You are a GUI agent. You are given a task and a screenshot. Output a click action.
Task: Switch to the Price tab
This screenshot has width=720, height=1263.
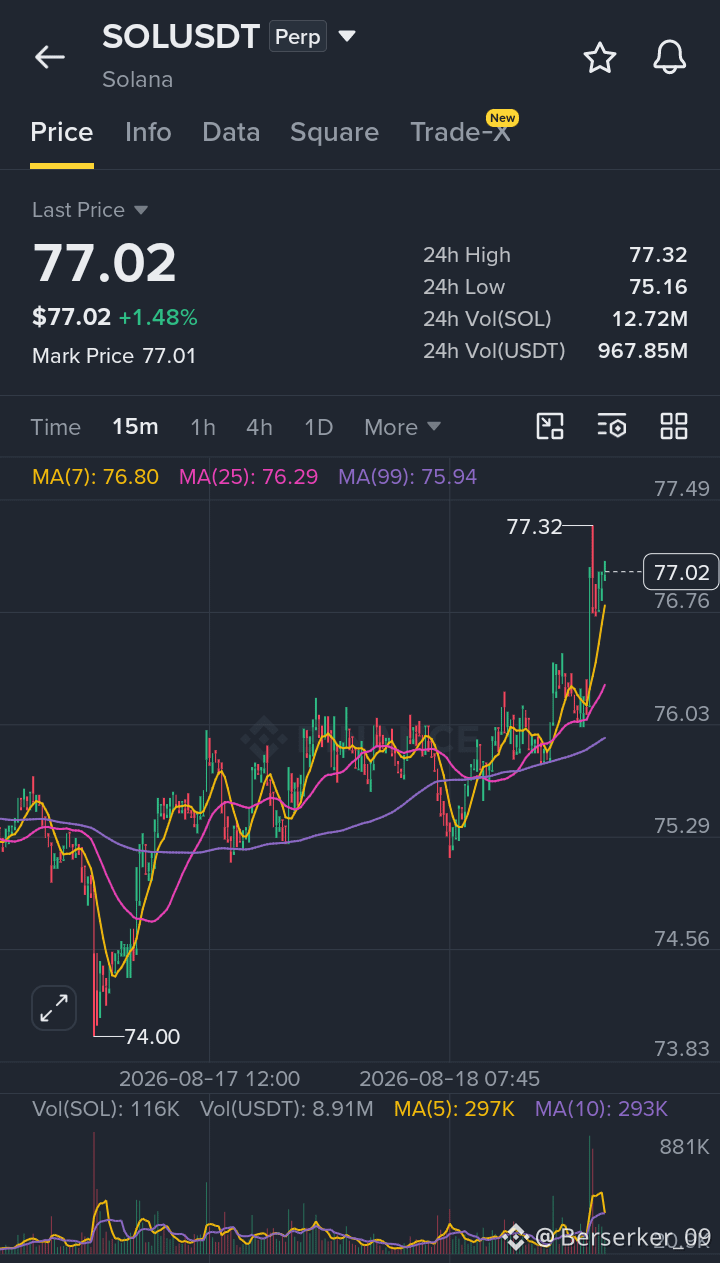(62, 132)
